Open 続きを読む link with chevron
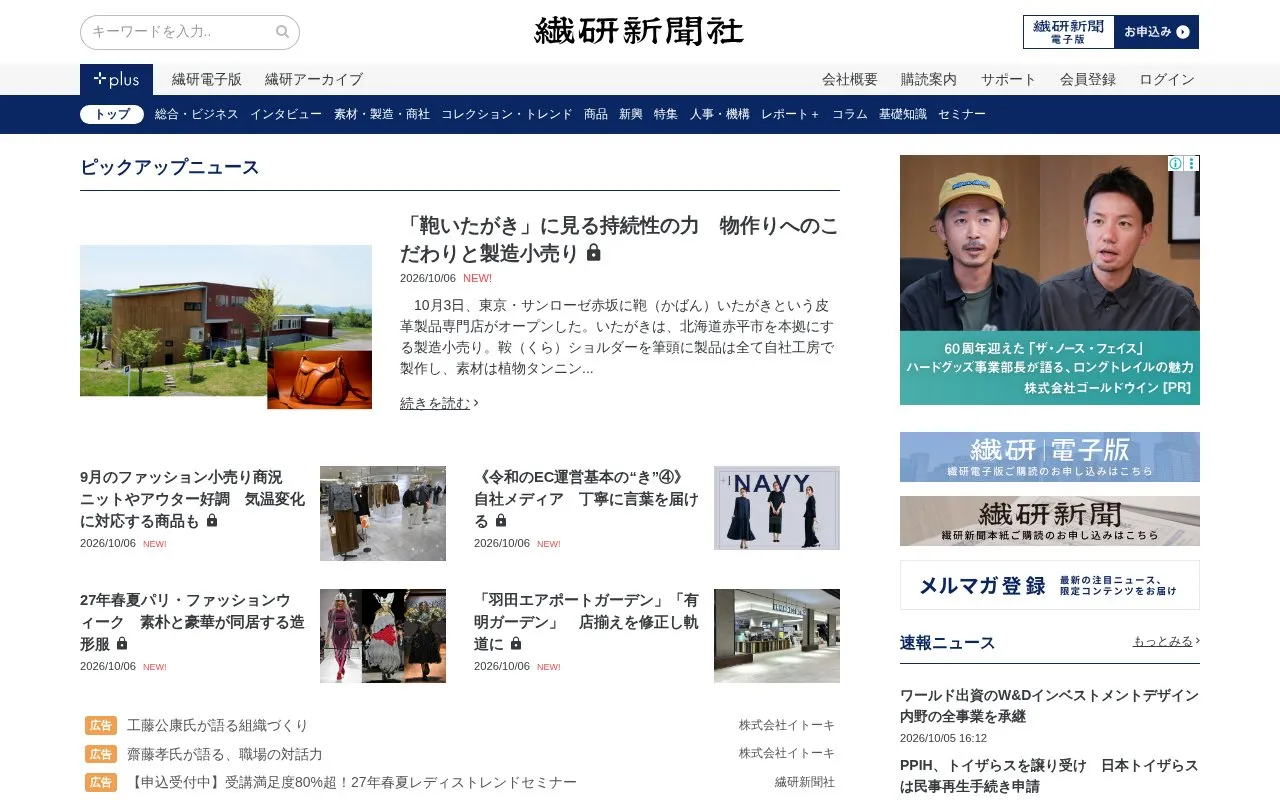This screenshot has width=1280, height=800. (440, 403)
